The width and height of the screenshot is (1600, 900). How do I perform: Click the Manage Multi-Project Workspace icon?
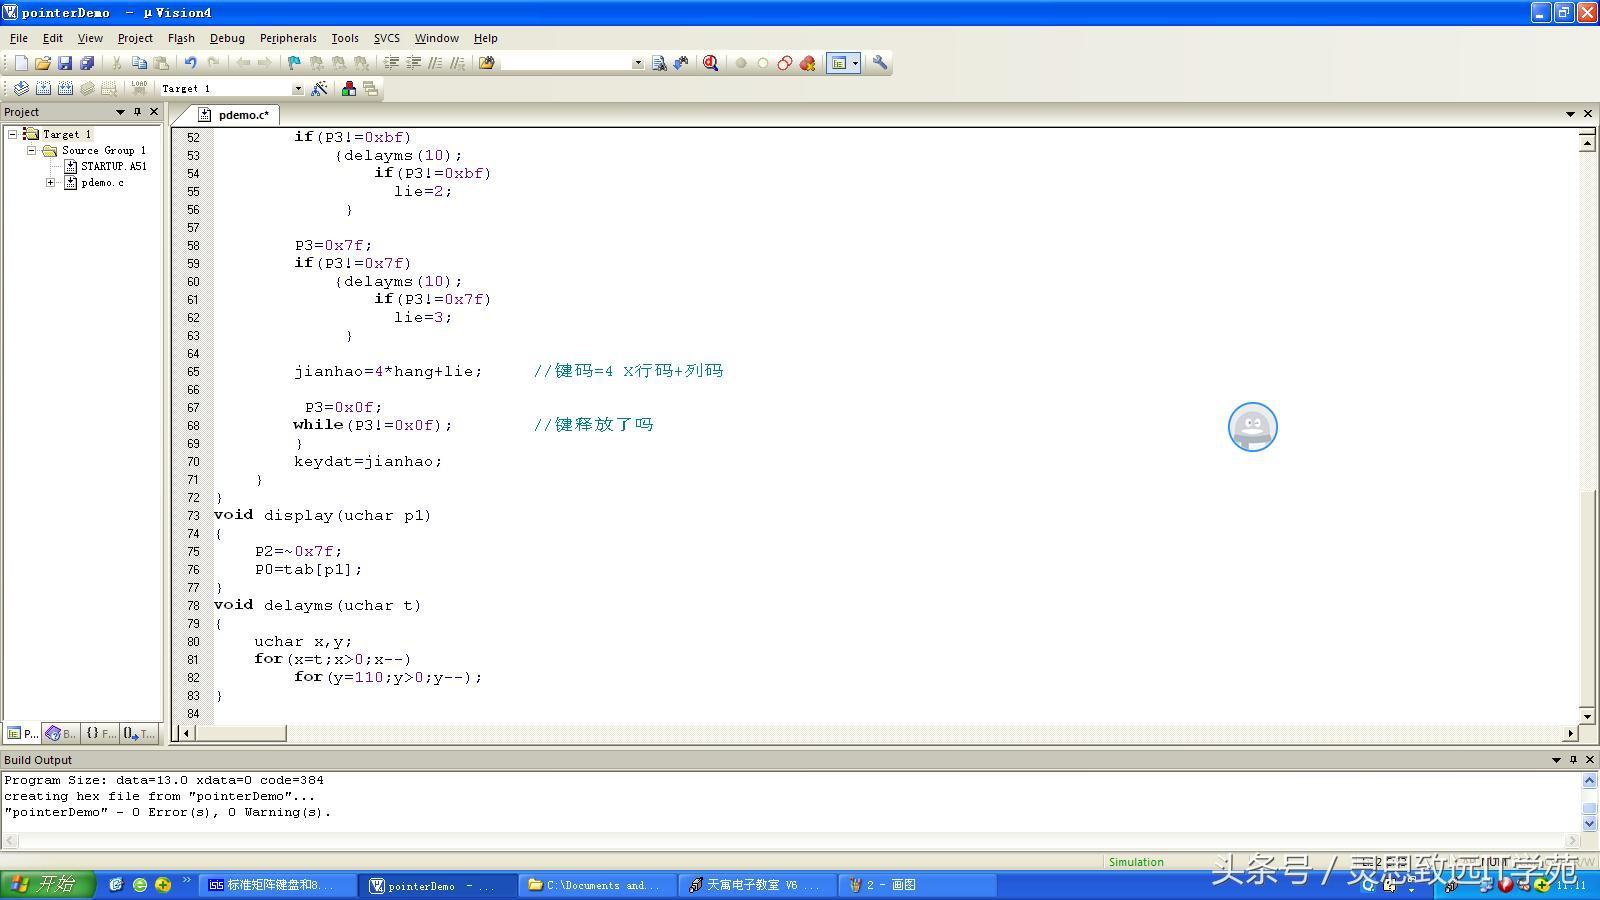point(371,89)
